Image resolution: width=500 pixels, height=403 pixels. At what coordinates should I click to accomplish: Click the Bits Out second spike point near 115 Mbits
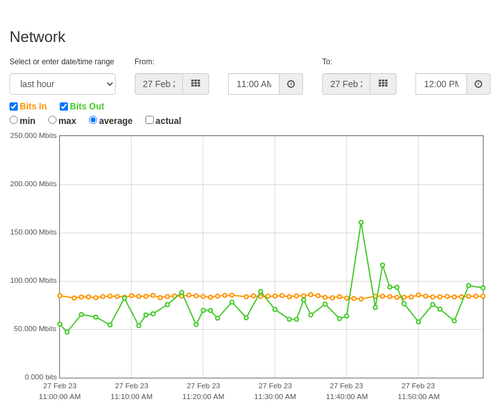(x=382, y=265)
